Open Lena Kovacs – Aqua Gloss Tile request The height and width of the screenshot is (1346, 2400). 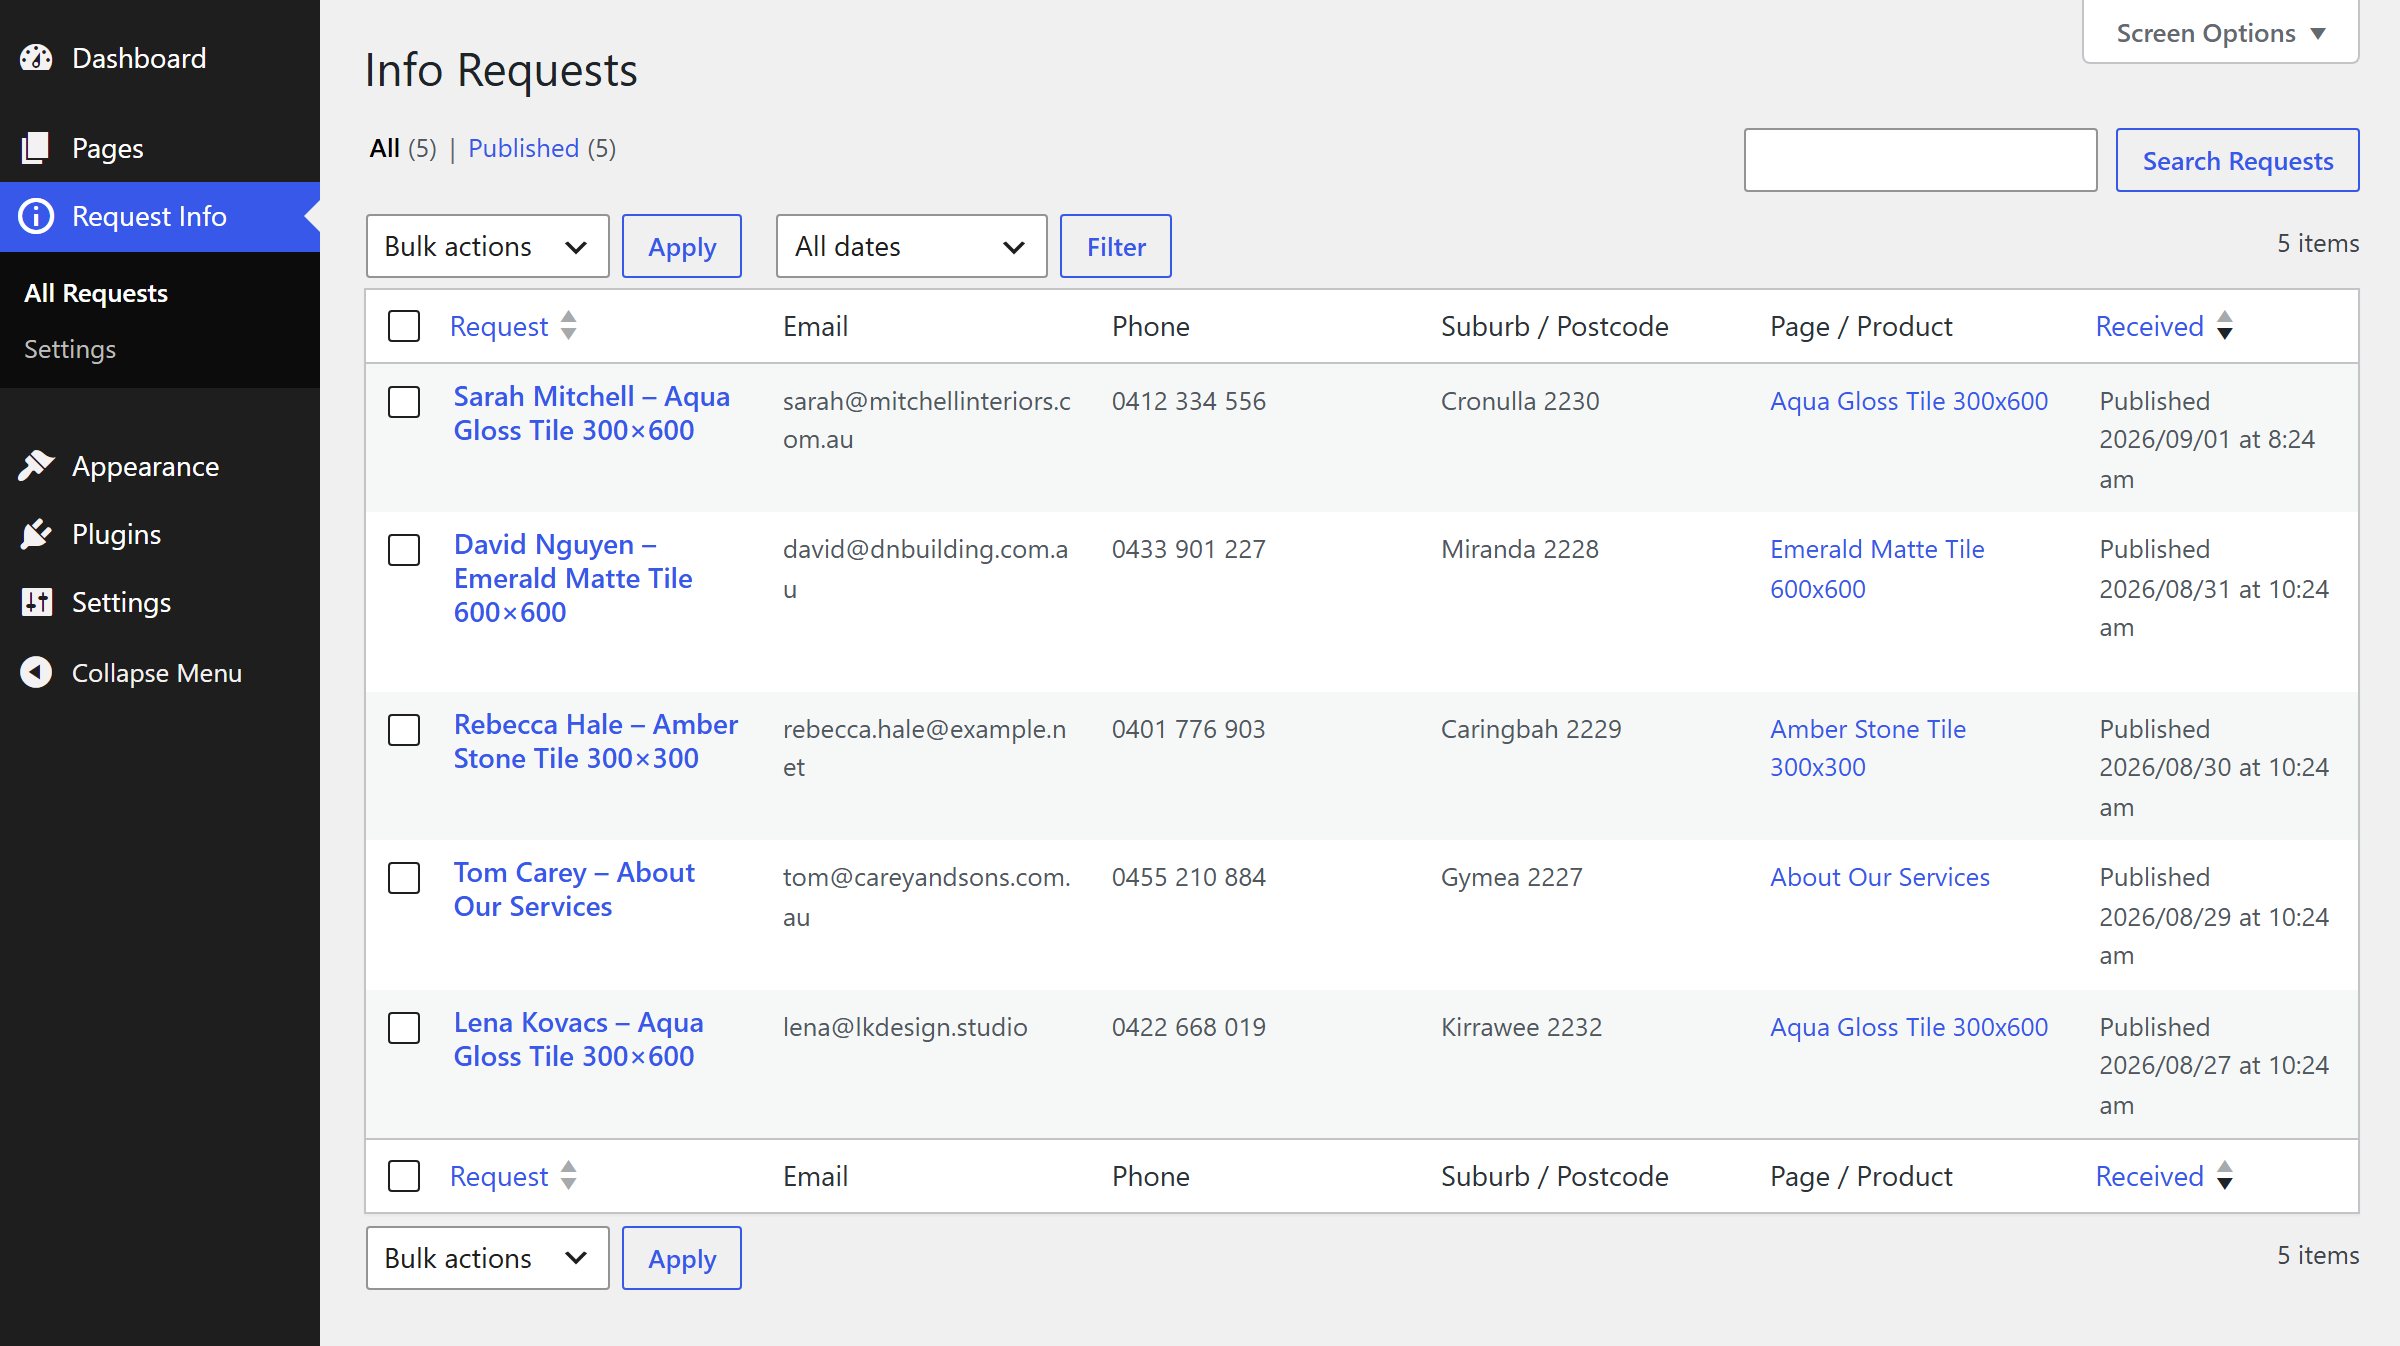pyautogui.click(x=579, y=1039)
